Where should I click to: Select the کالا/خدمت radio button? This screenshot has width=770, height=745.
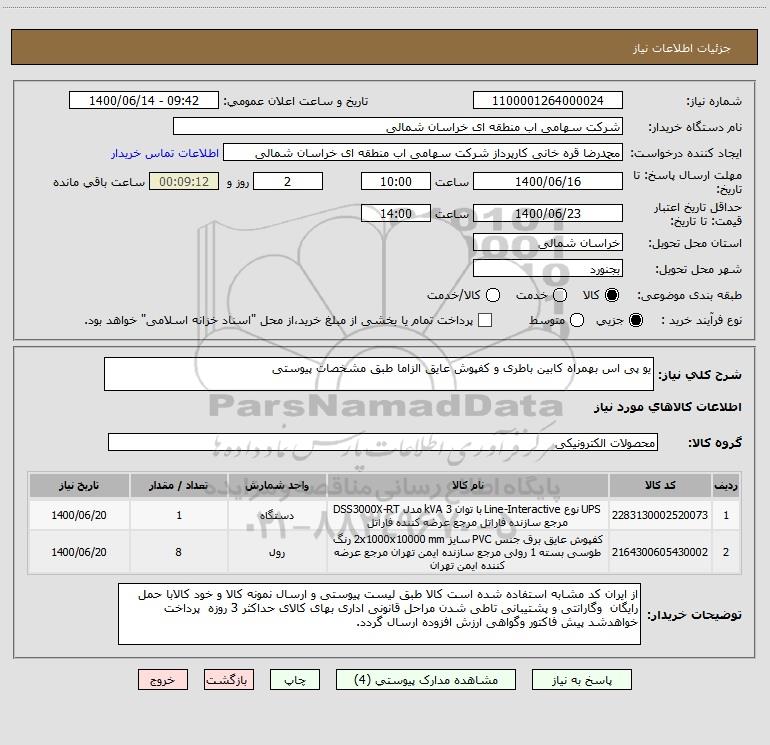pyautogui.click(x=493, y=295)
